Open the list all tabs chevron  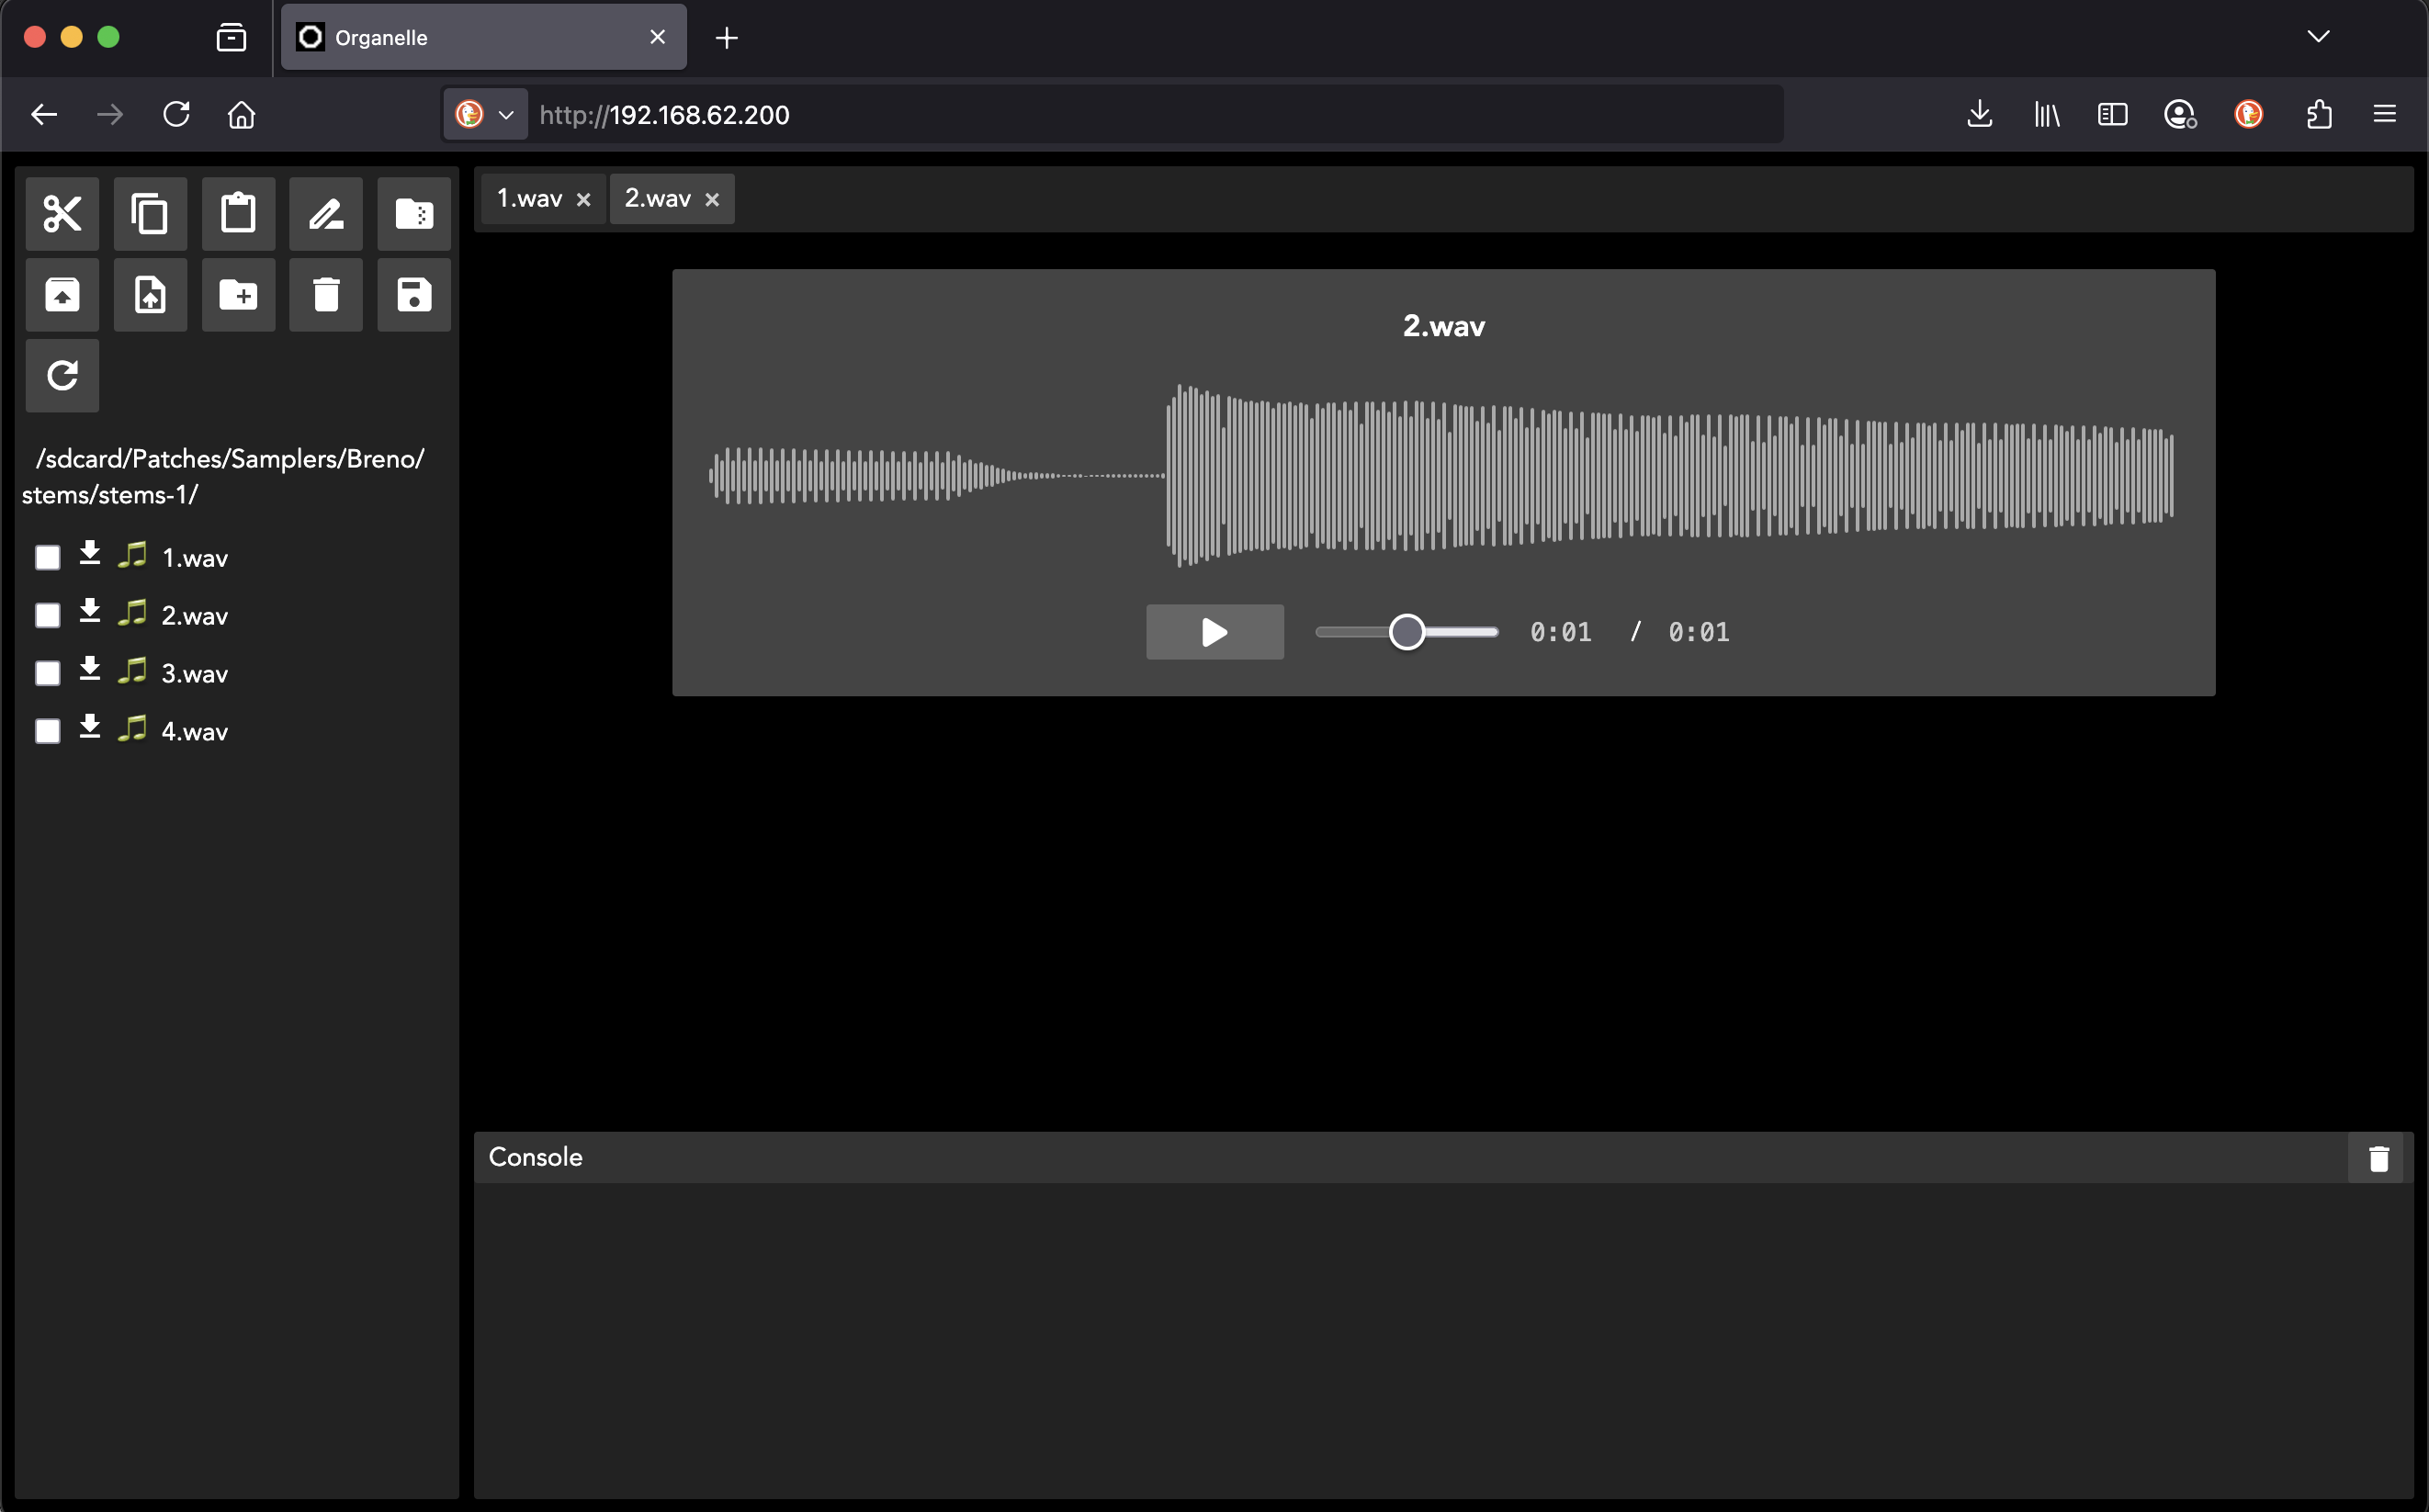(2318, 37)
